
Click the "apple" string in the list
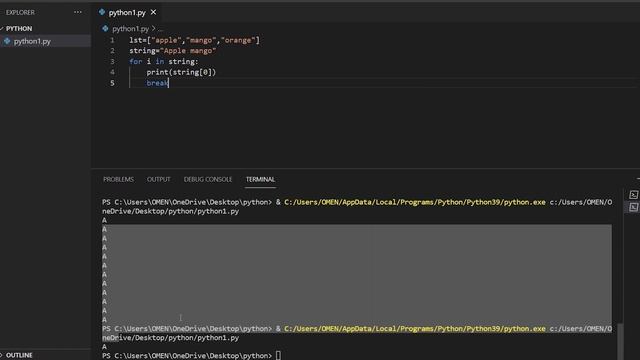pos(167,40)
